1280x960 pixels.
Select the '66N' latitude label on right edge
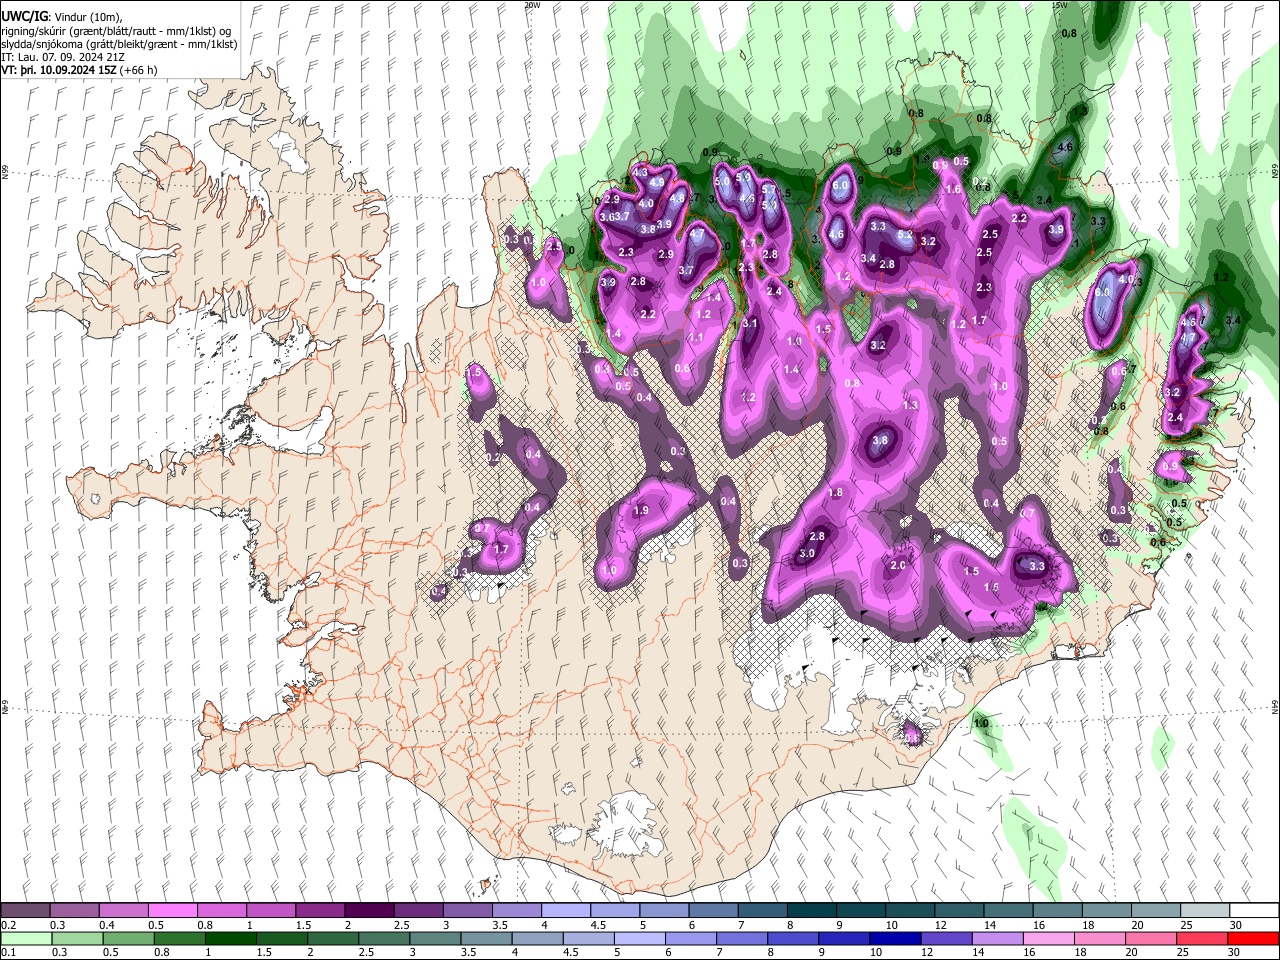pyautogui.click(x=1275, y=172)
